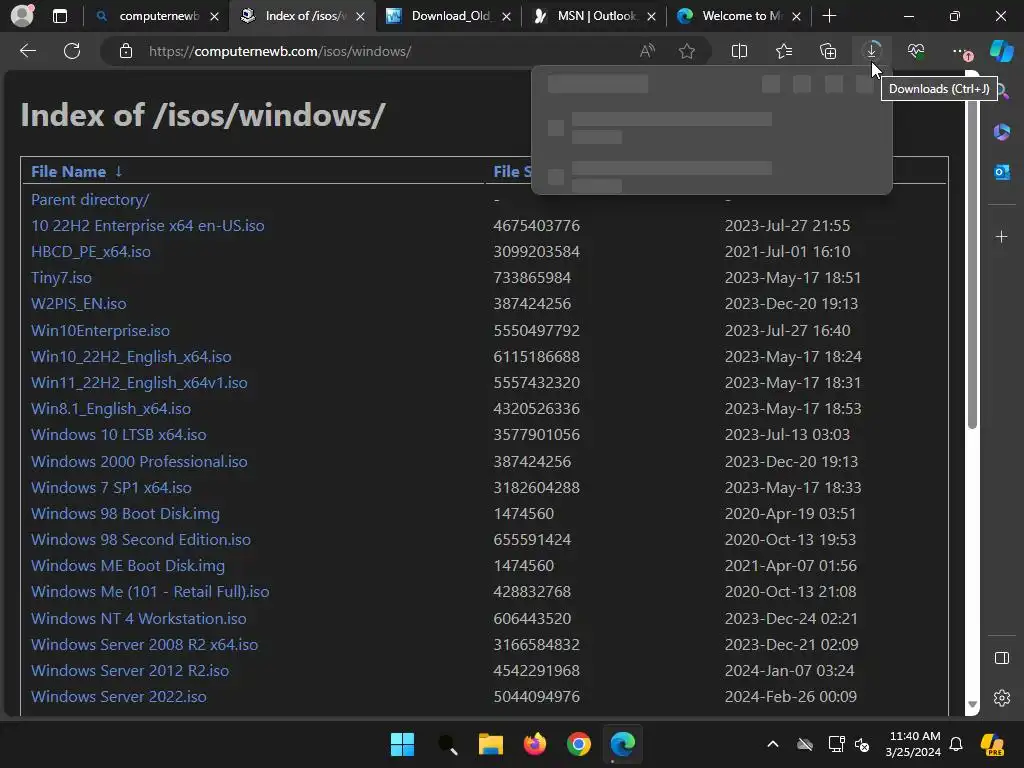Download Tiny7.iso
The width and height of the screenshot is (1024, 768).
click(x=61, y=278)
